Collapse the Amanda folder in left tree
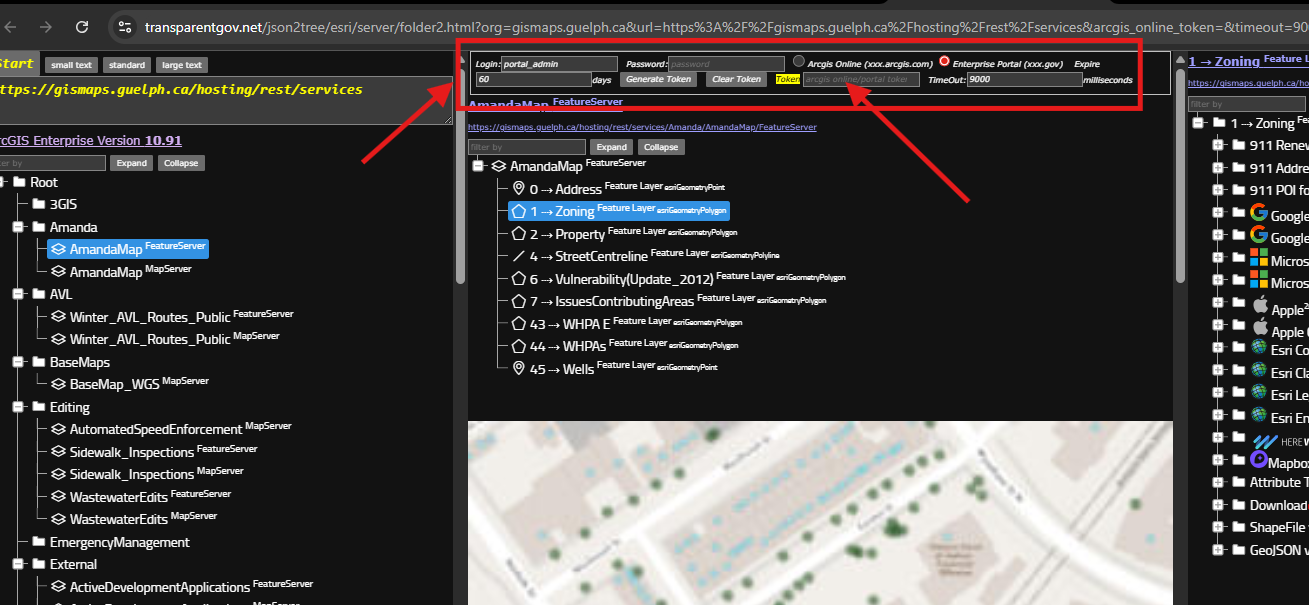Screen dimensions: 1309x605 [19, 227]
